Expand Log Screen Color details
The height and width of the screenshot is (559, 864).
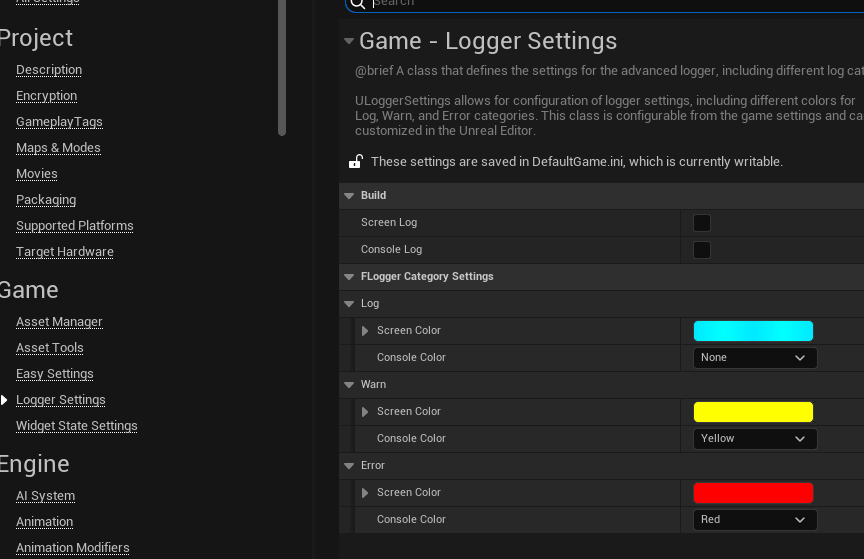pyautogui.click(x=365, y=331)
